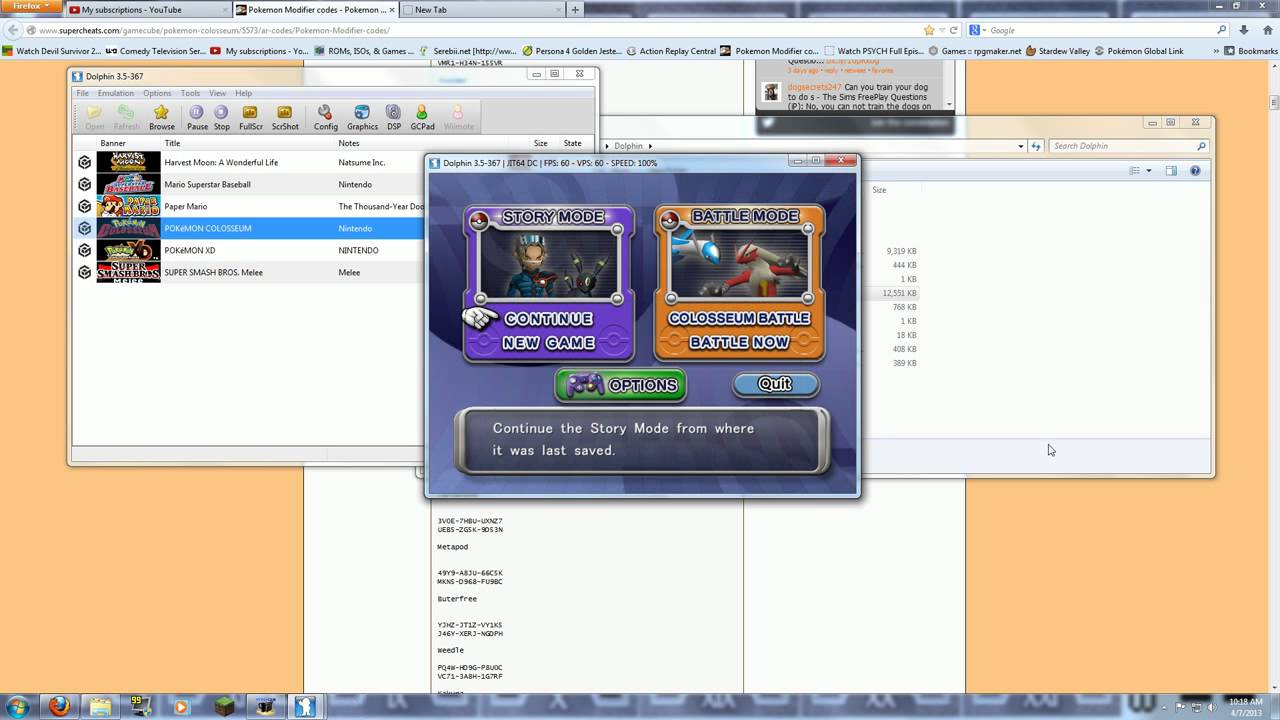1280x720 pixels.
Task: Toggle the Explorer preview pane icon
Action: 1171,171
